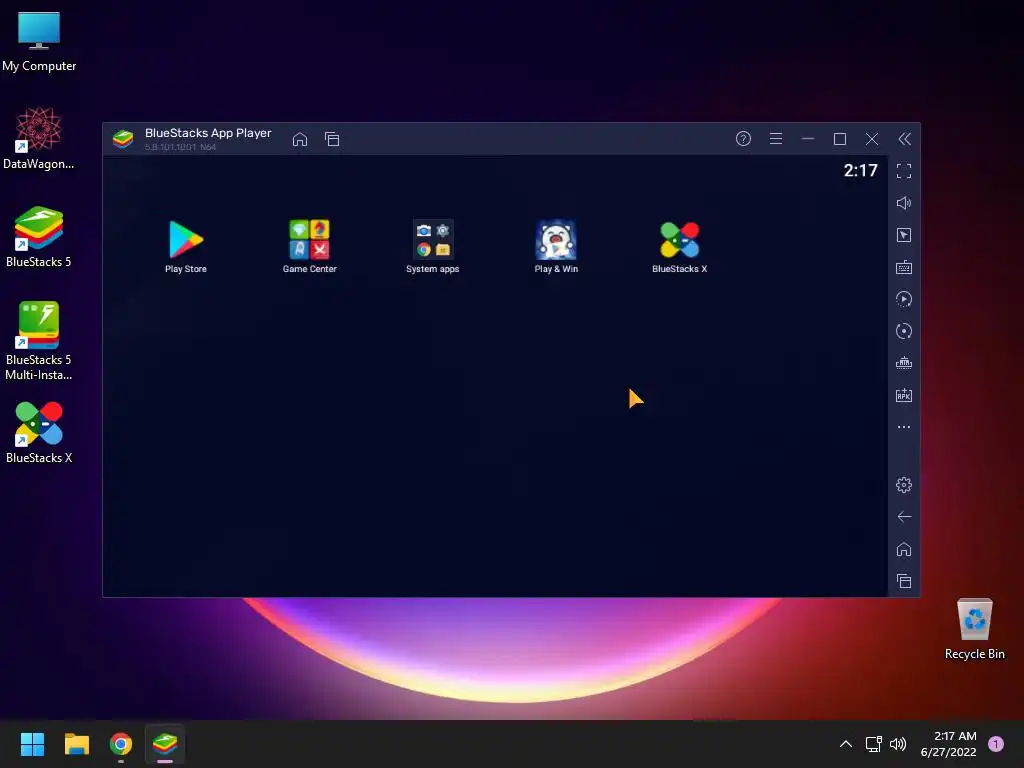Click the BlueStacks logo in title bar
Viewport: 1024px width, 768px height.
coord(123,139)
